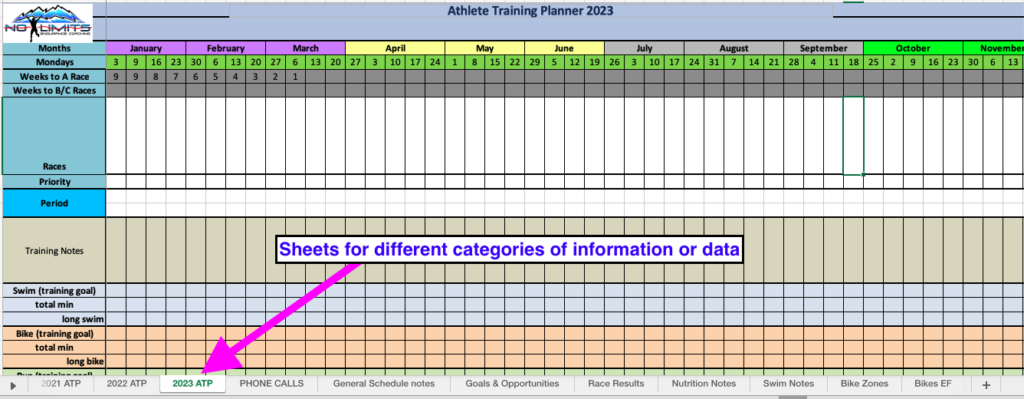Image resolution: width=1024 pixels, height=399 pixels.
Task: Click the No Limits logo image
Action: tap(48, 22)
